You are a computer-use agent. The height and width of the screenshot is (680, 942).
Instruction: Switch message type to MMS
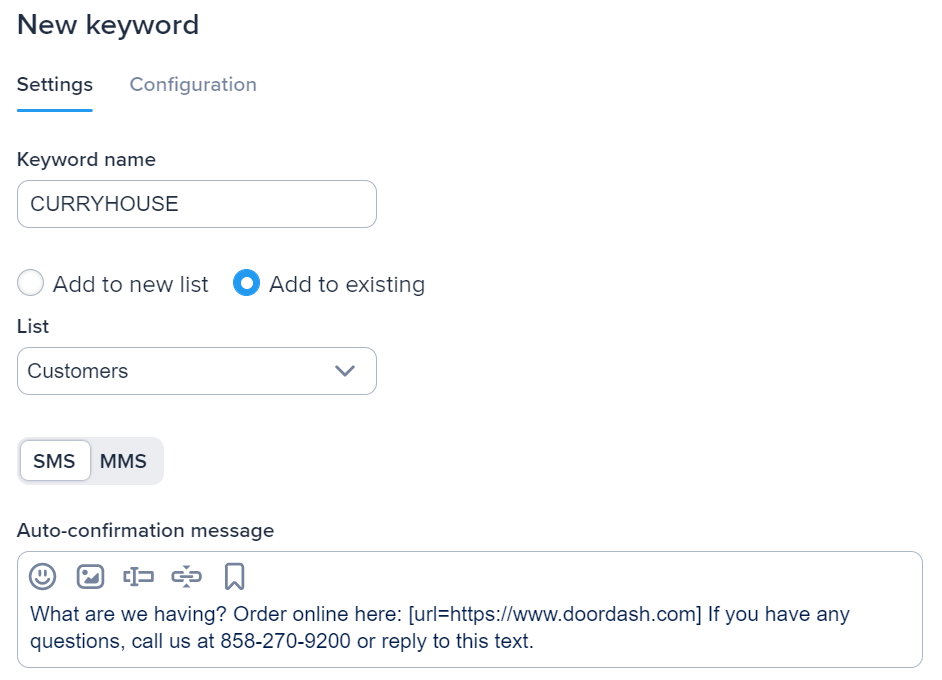[x=123, y=461]
